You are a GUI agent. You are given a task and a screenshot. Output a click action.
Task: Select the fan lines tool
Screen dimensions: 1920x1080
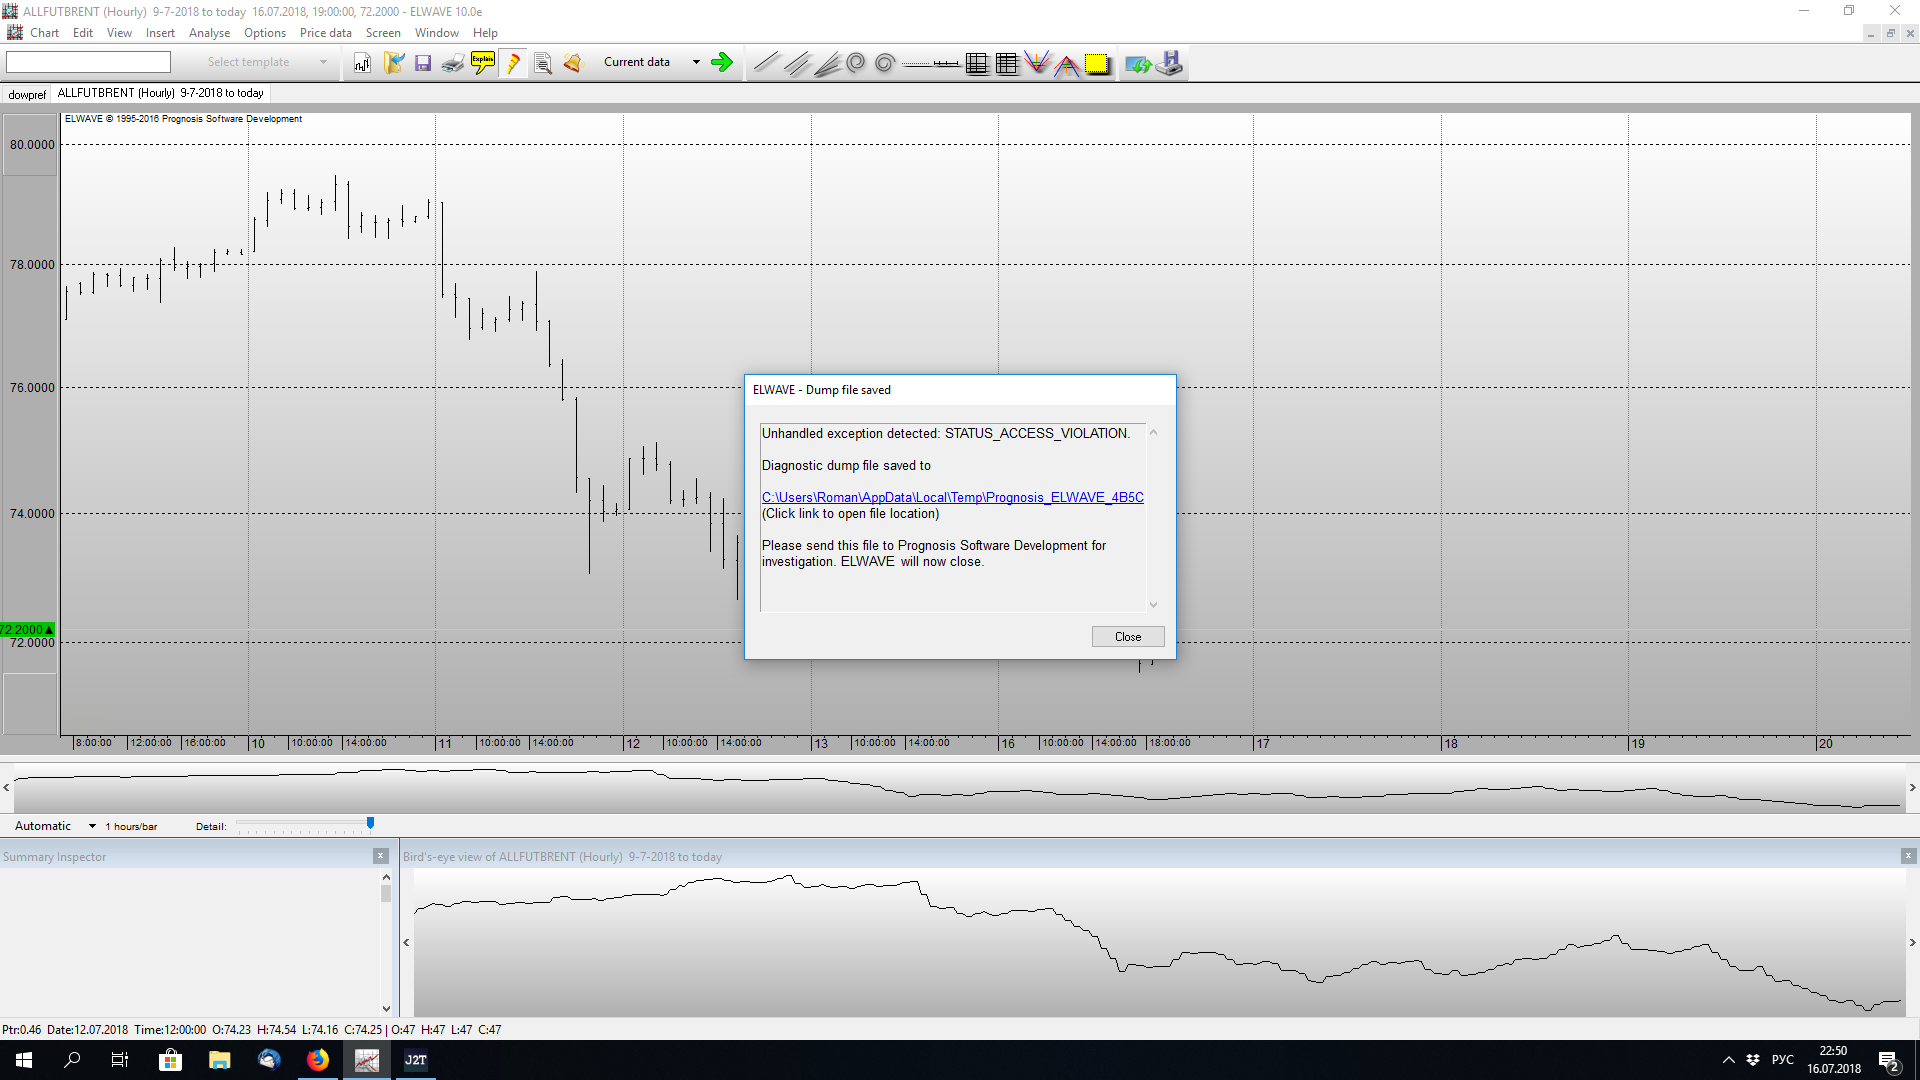[827, 63]
